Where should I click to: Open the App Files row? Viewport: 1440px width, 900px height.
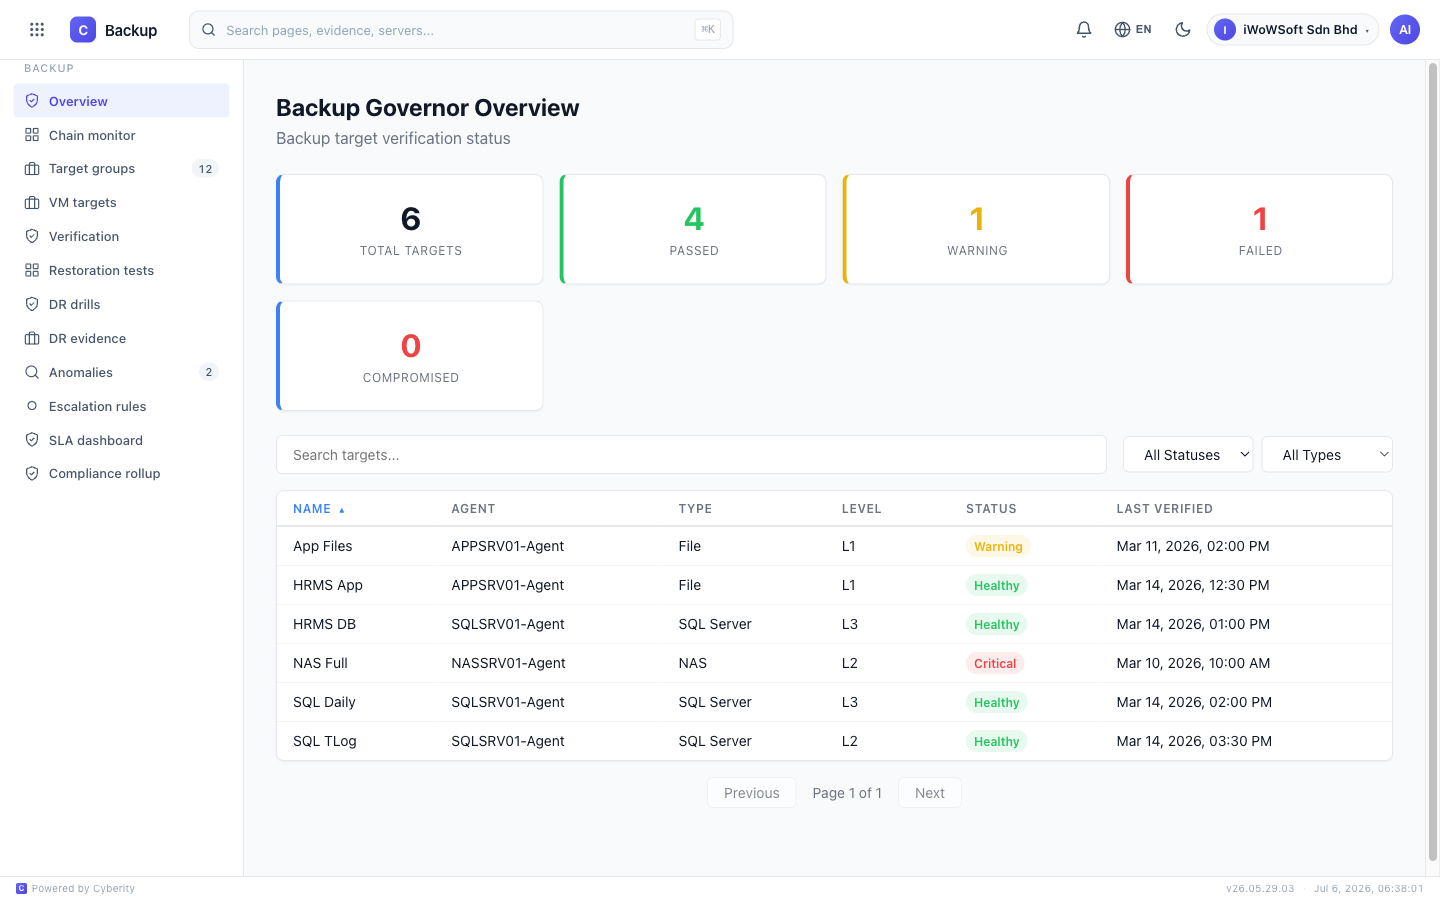pyautogui.click(x=834, y=546)
